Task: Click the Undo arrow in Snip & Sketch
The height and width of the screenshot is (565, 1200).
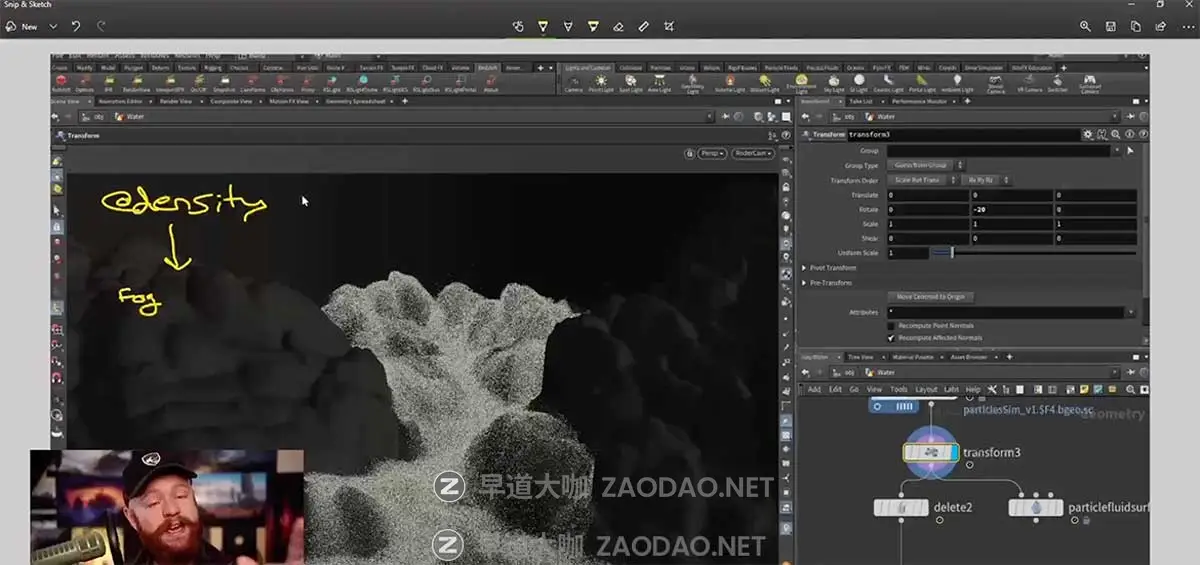Action: [x=76, y=26]
